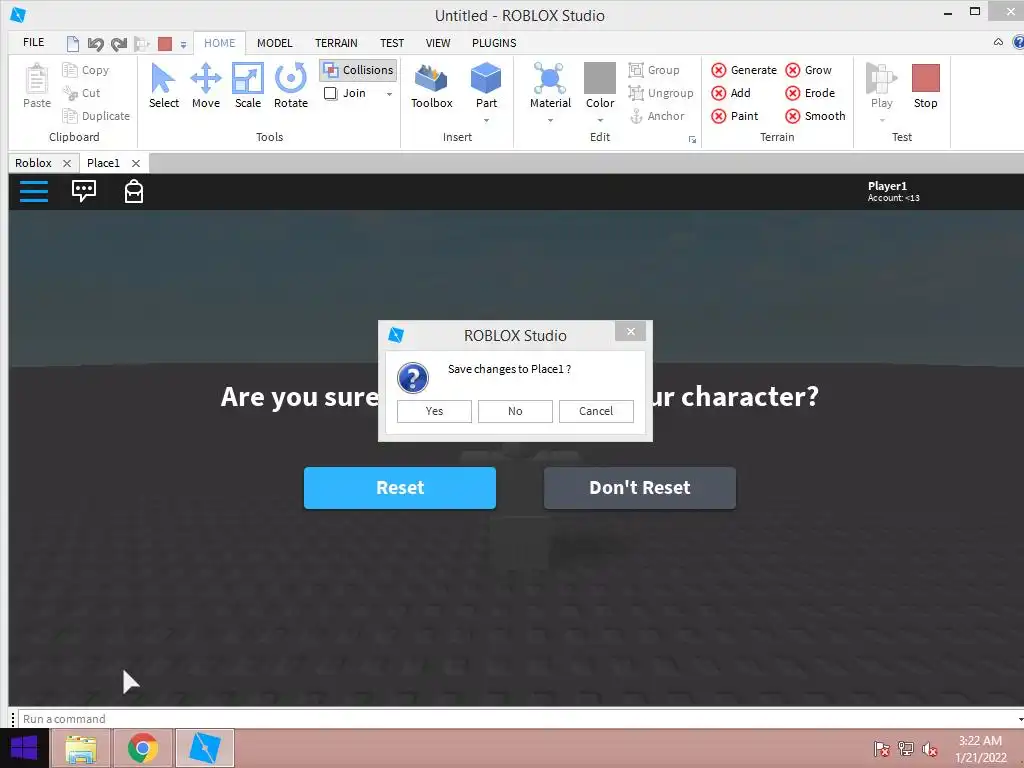Group the selected objects
The width and height of the screenshot is (1024, 768).
pyautogui.click(x=654, y=70)
